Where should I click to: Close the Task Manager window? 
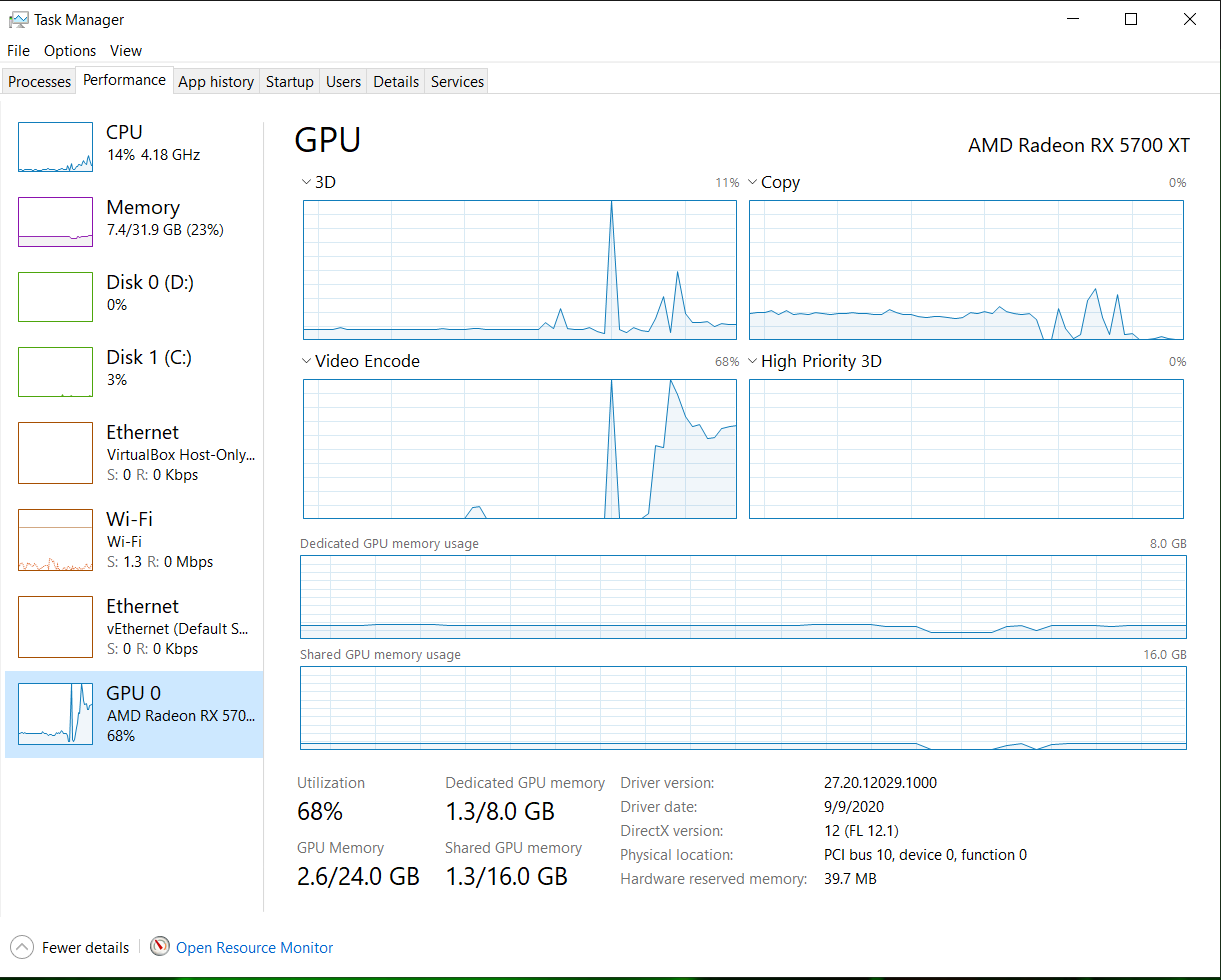(x=1190, y=19)
